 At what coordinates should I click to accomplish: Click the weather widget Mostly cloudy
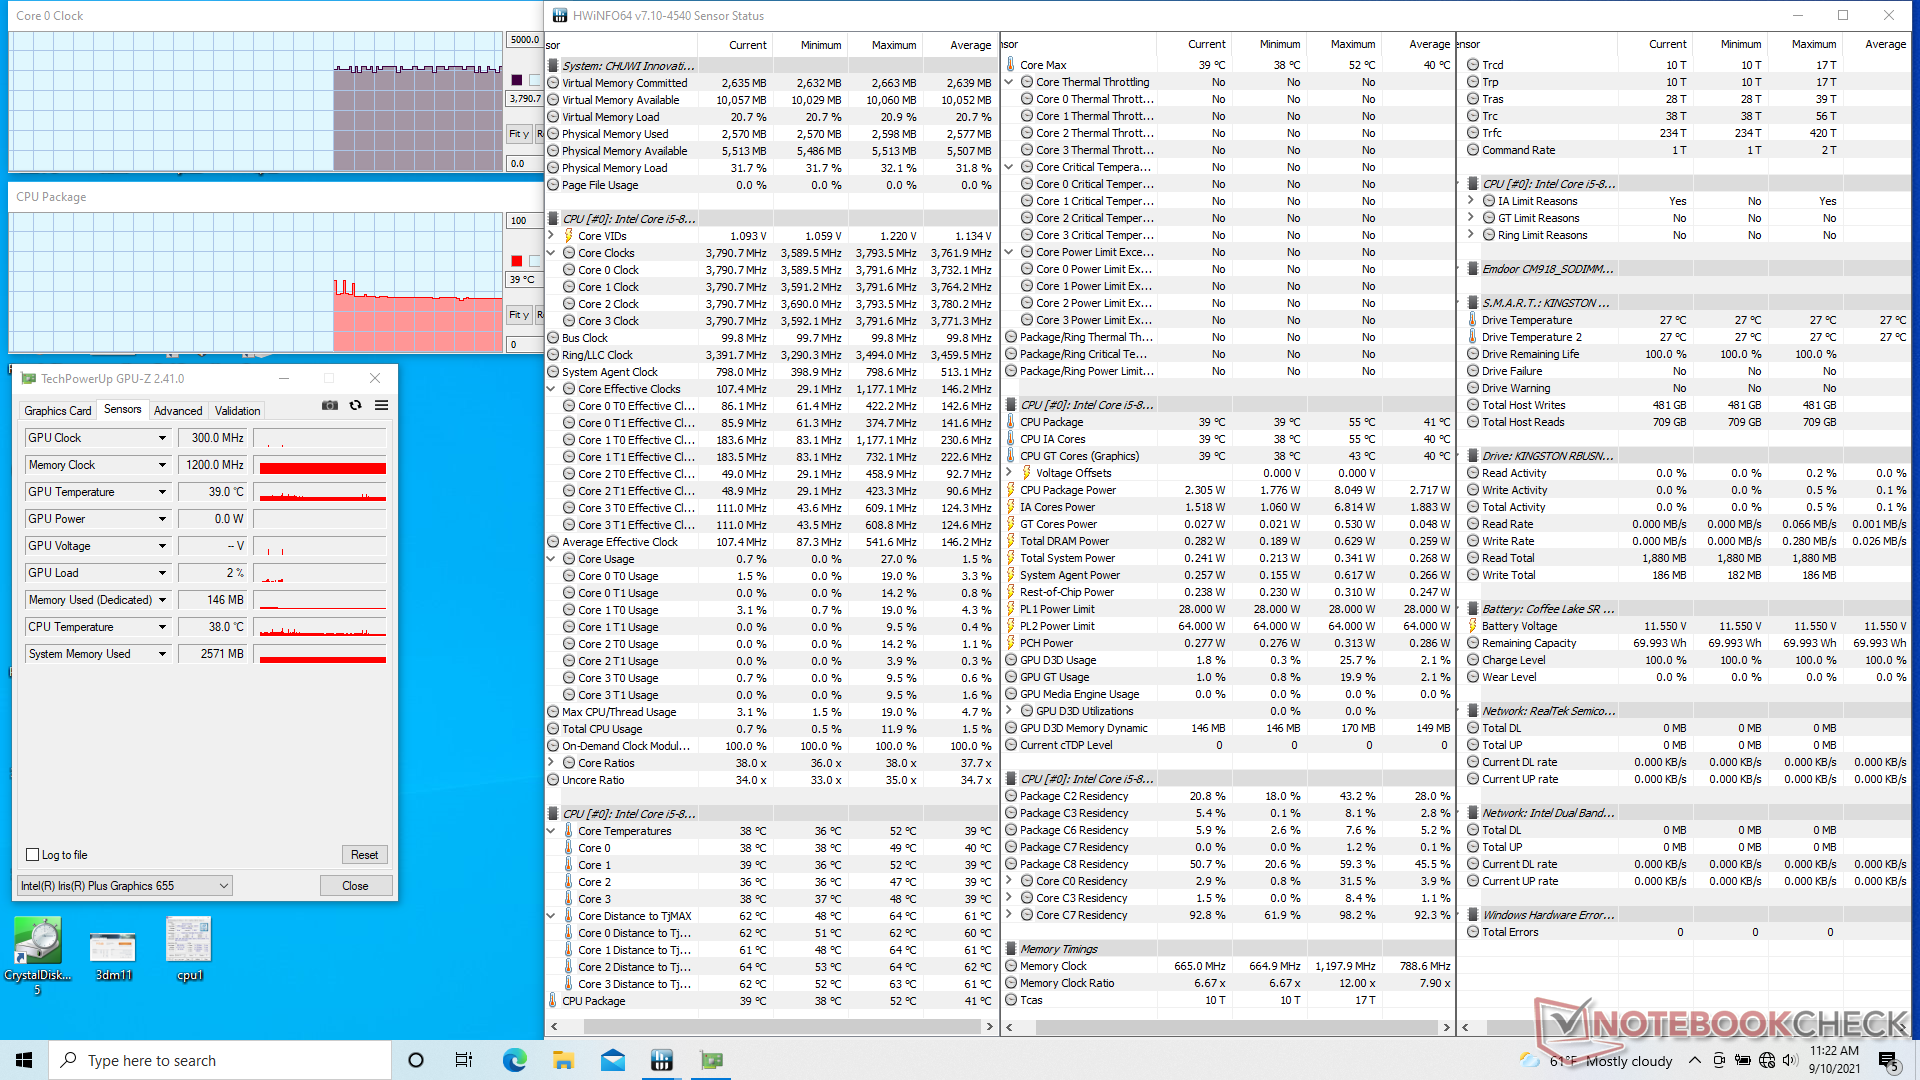[x=1597, y=1061]
